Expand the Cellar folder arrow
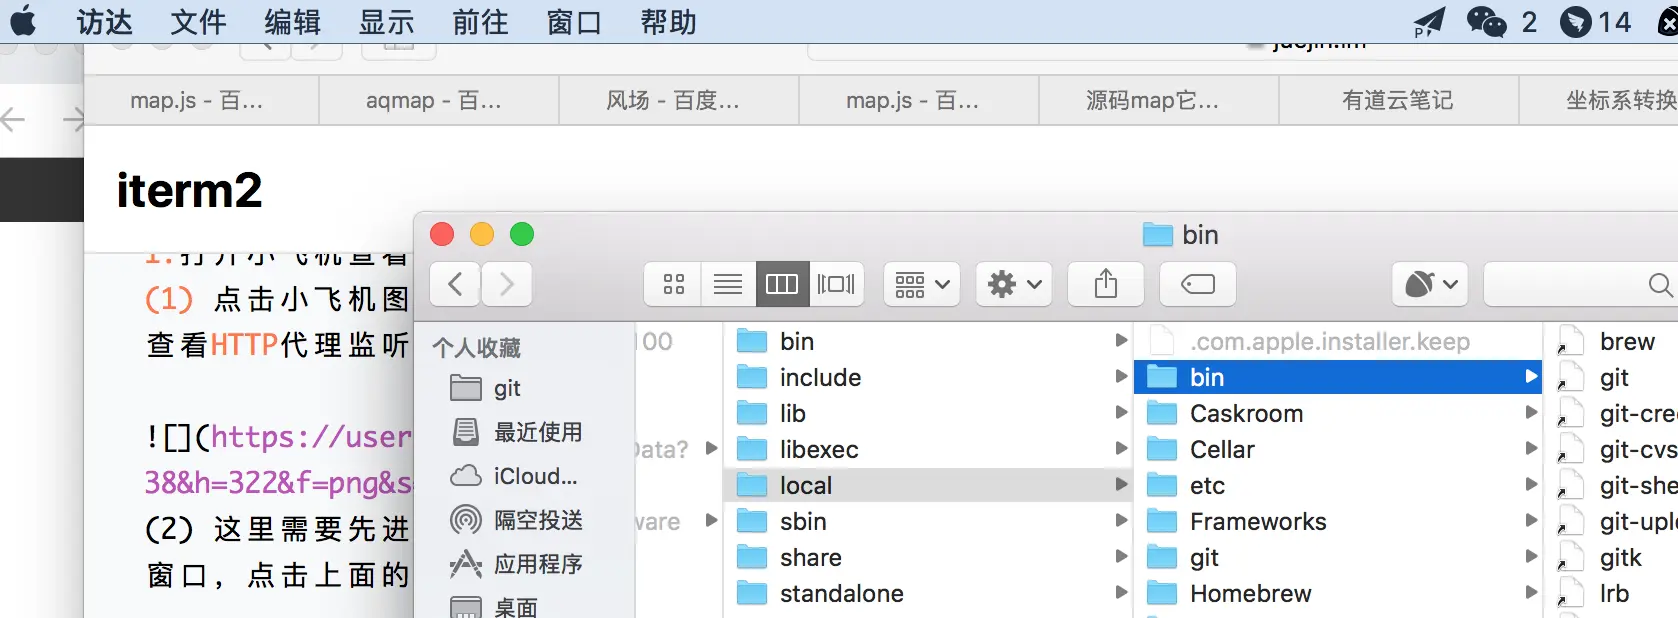This screenshot has height=618, width=1678. (x=1531, y=449)
